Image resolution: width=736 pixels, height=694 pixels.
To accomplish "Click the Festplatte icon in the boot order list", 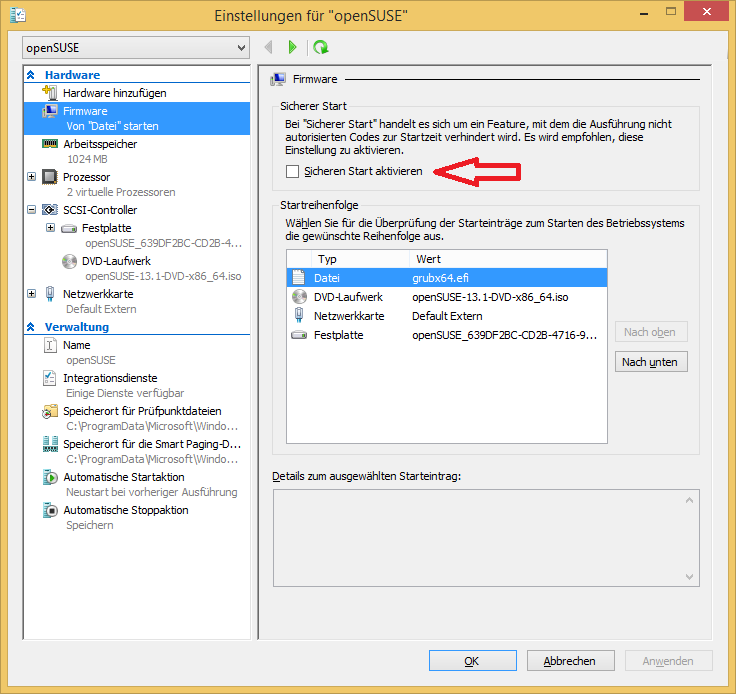I will [299, 335].
